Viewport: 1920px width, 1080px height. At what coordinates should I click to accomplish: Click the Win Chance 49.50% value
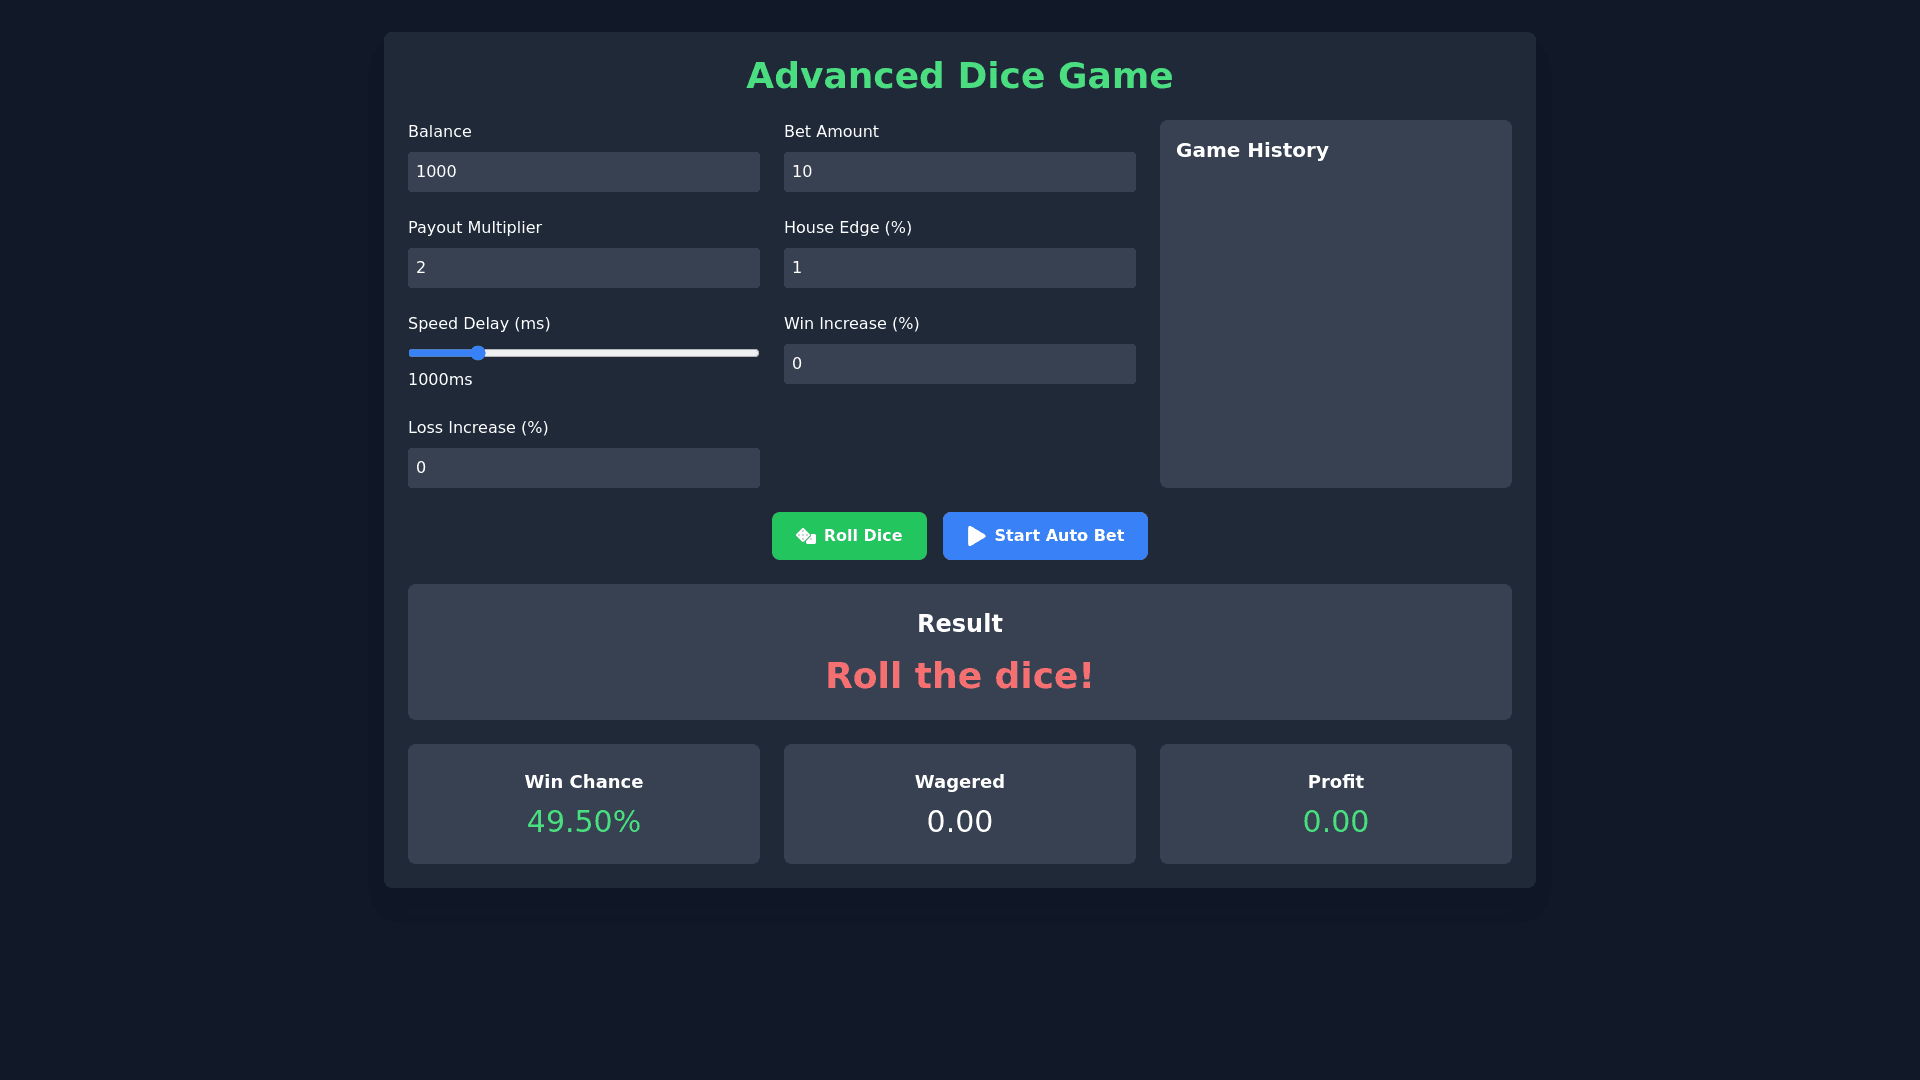583,822
